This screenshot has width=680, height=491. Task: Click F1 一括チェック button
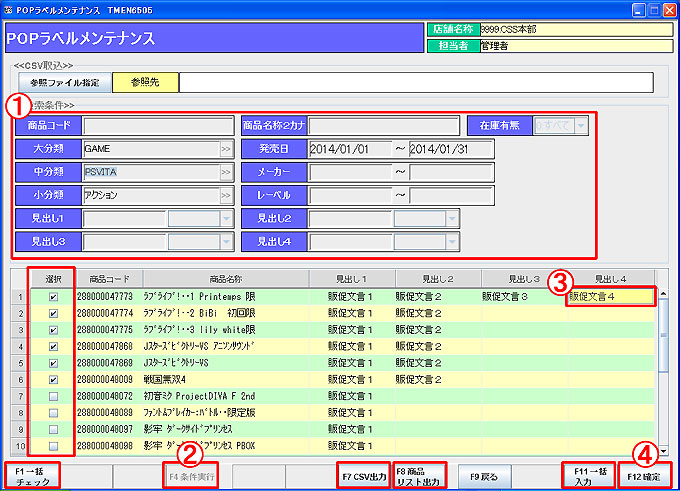(33, 476)
